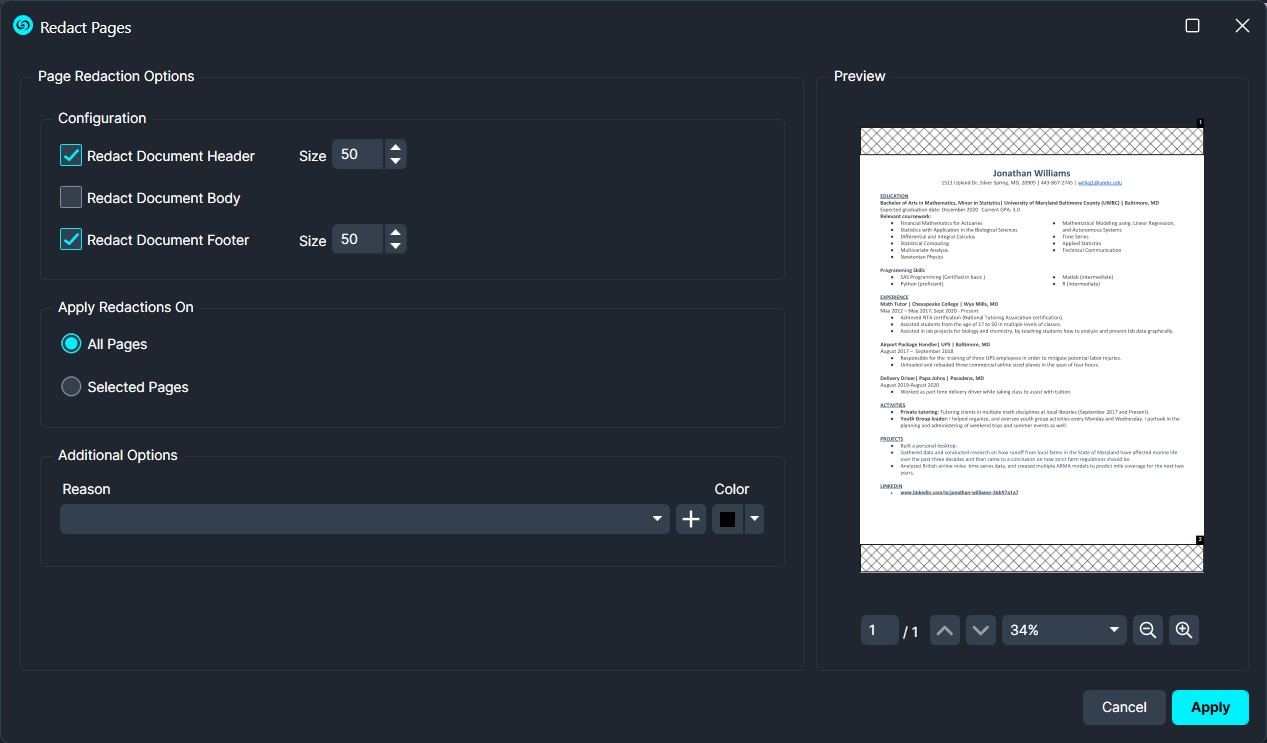Decrease the header size with down arrow

pos(395,161)
